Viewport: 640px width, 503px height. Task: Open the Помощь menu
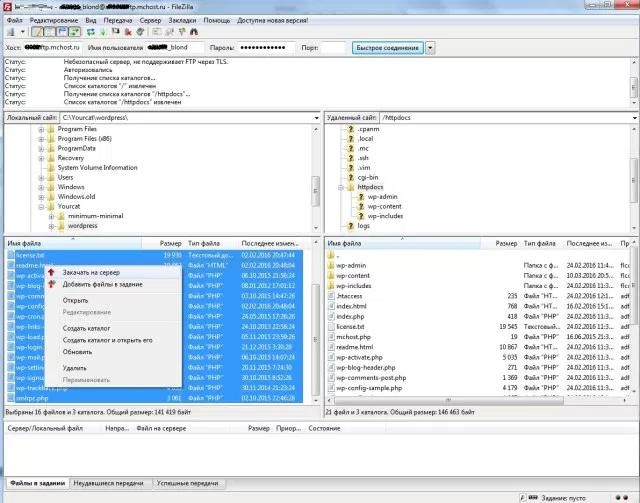(x=217, y=20)
